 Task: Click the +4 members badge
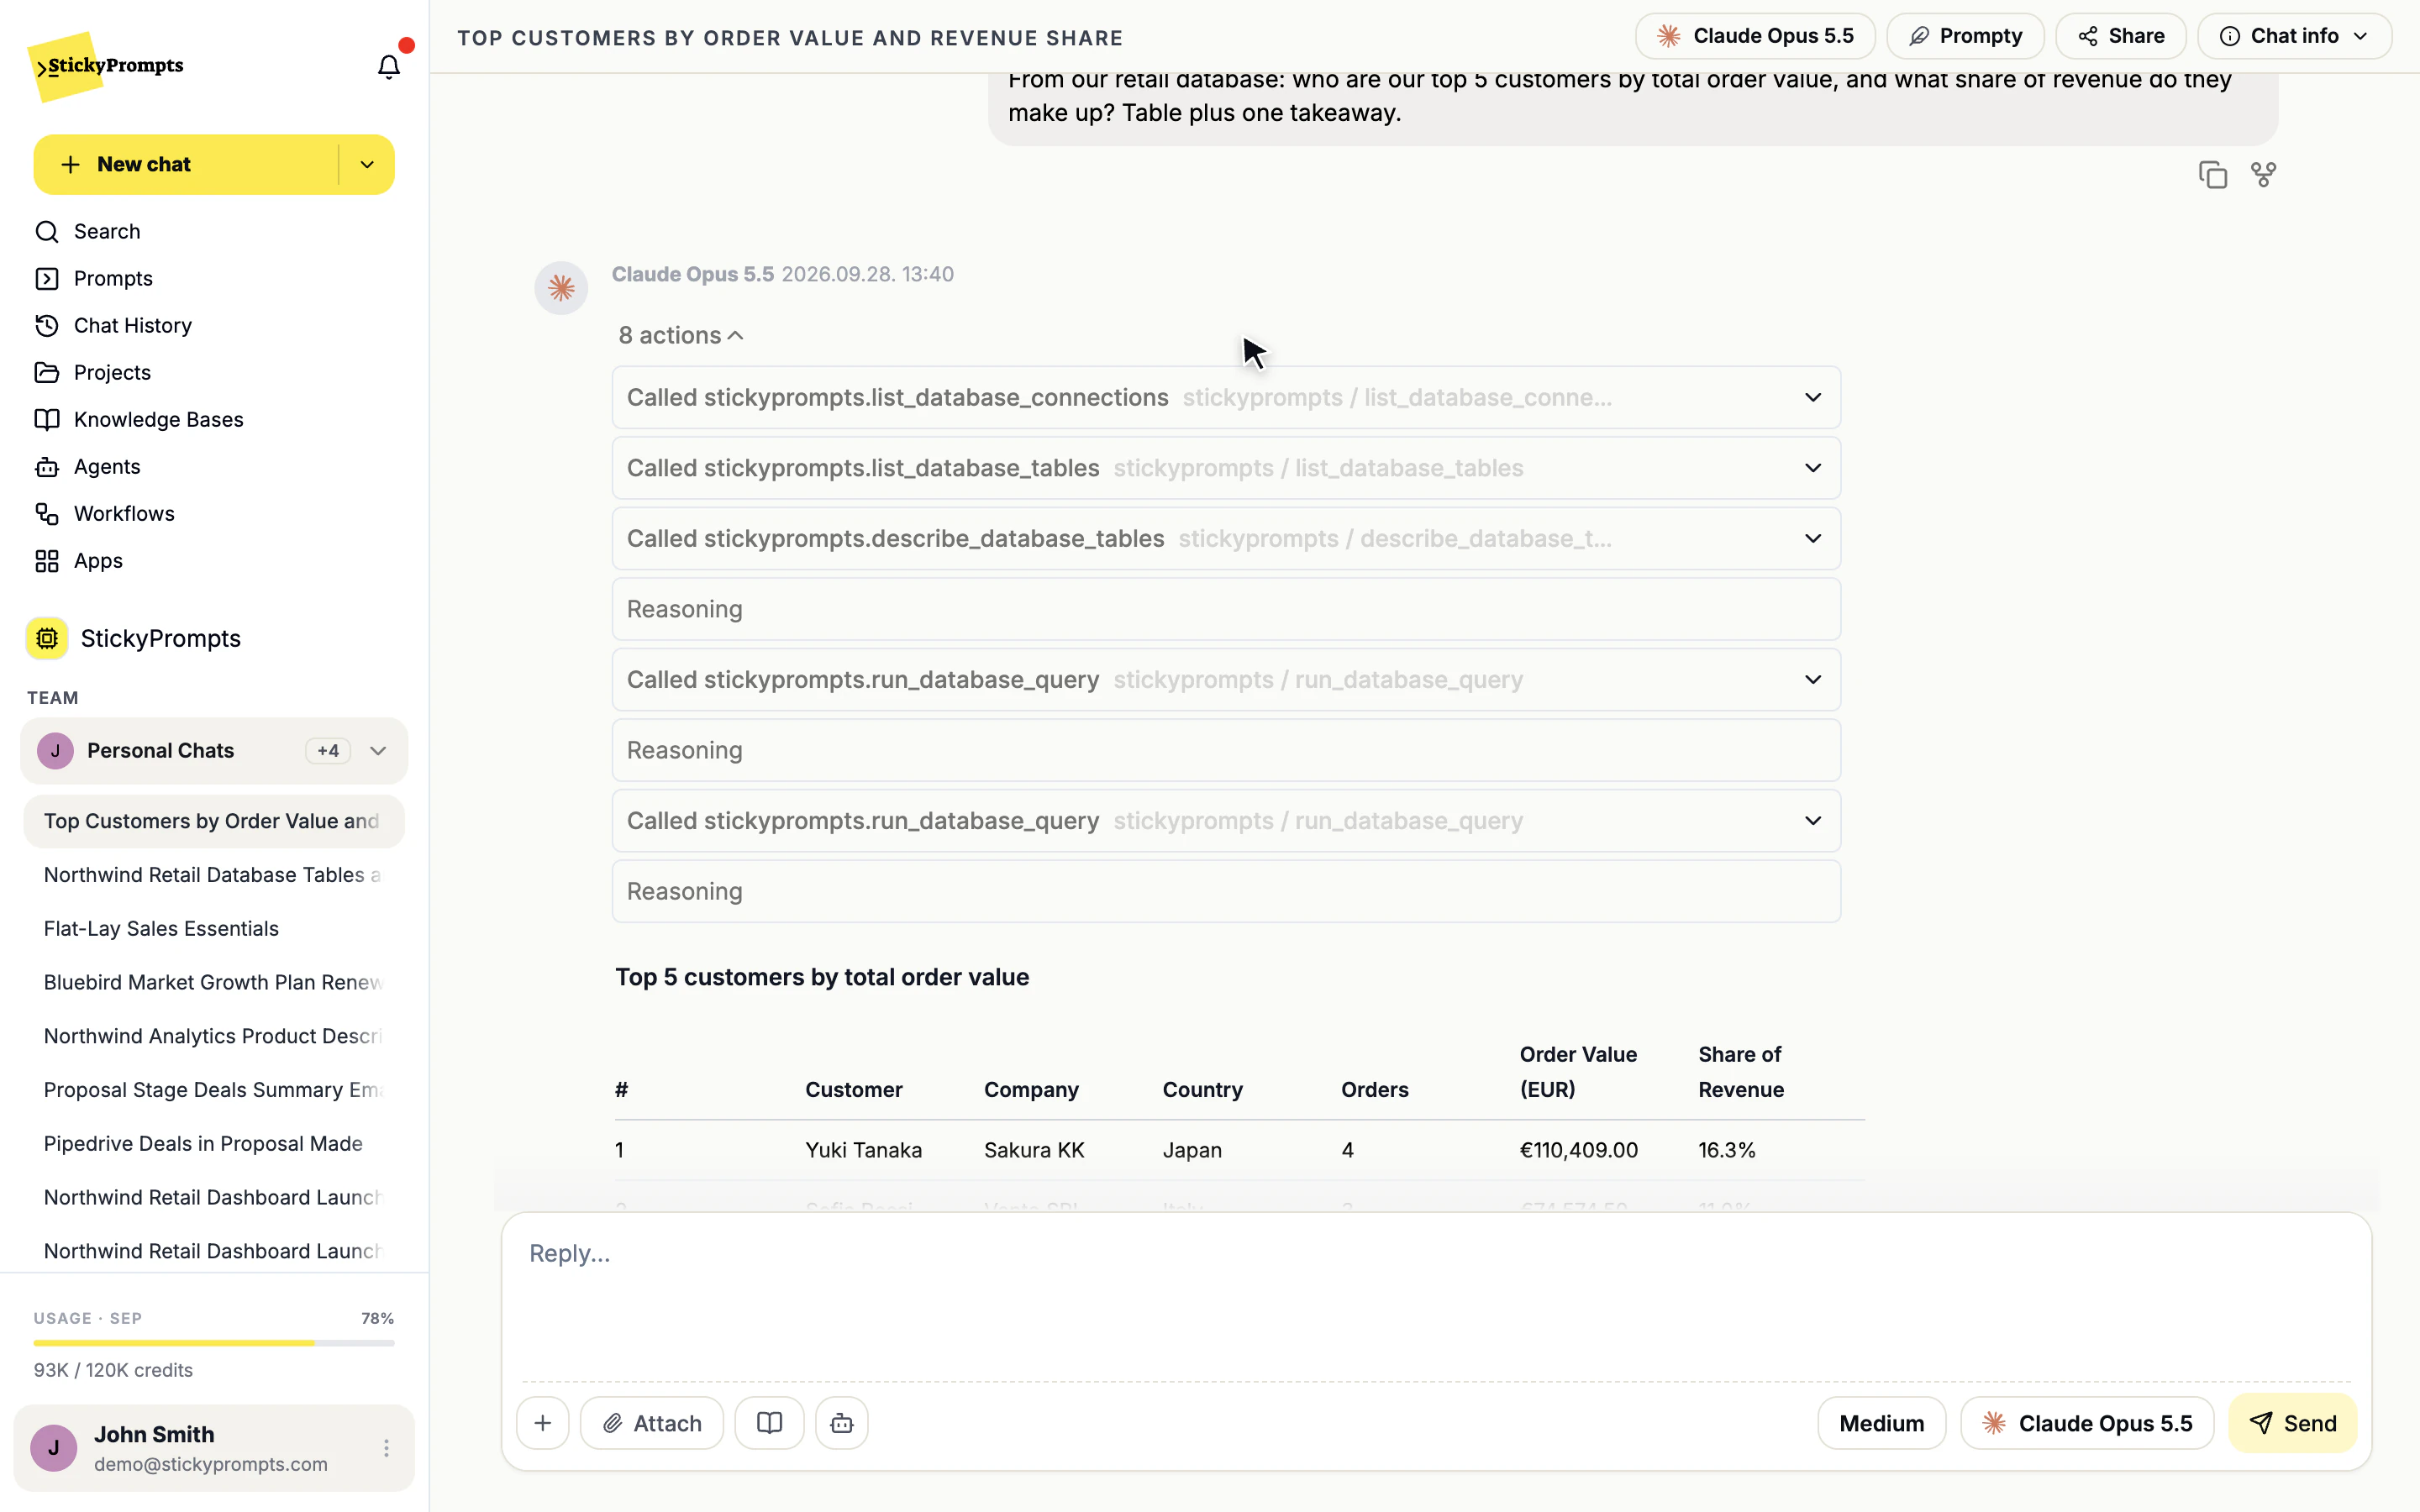[x=328, y=750]
